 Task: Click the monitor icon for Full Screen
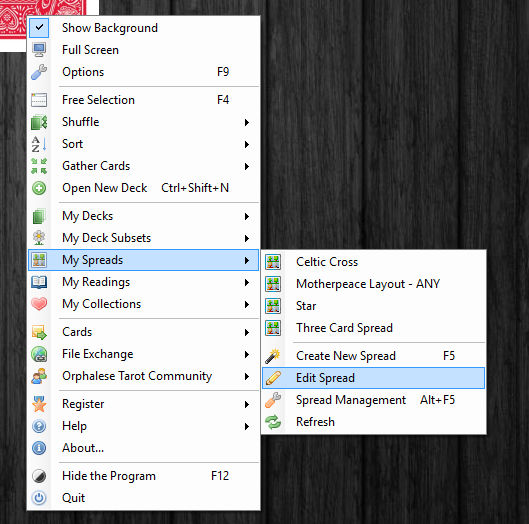[x=39, y=50]
